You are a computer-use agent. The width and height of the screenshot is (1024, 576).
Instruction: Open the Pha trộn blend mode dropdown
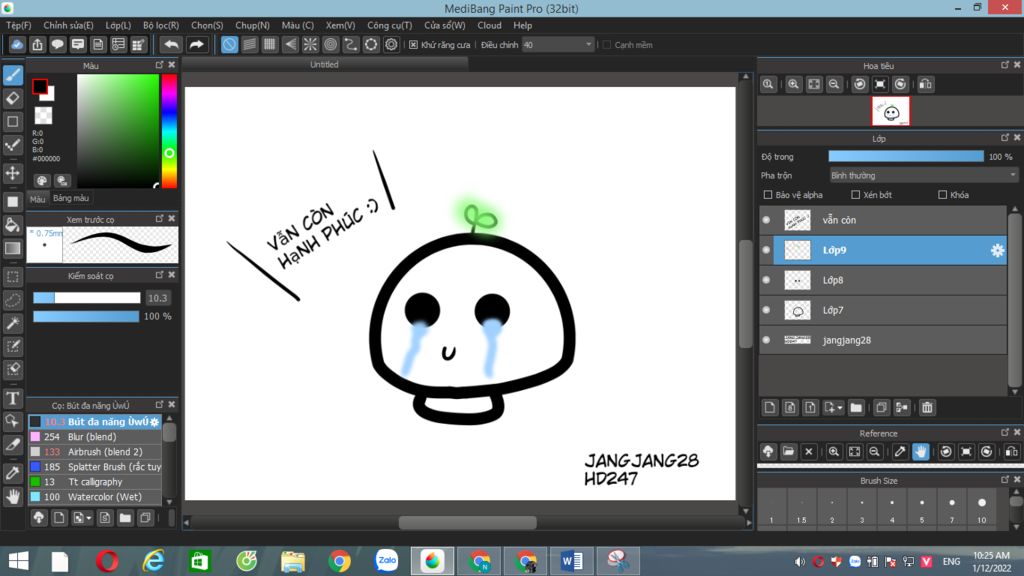point(923,176)
